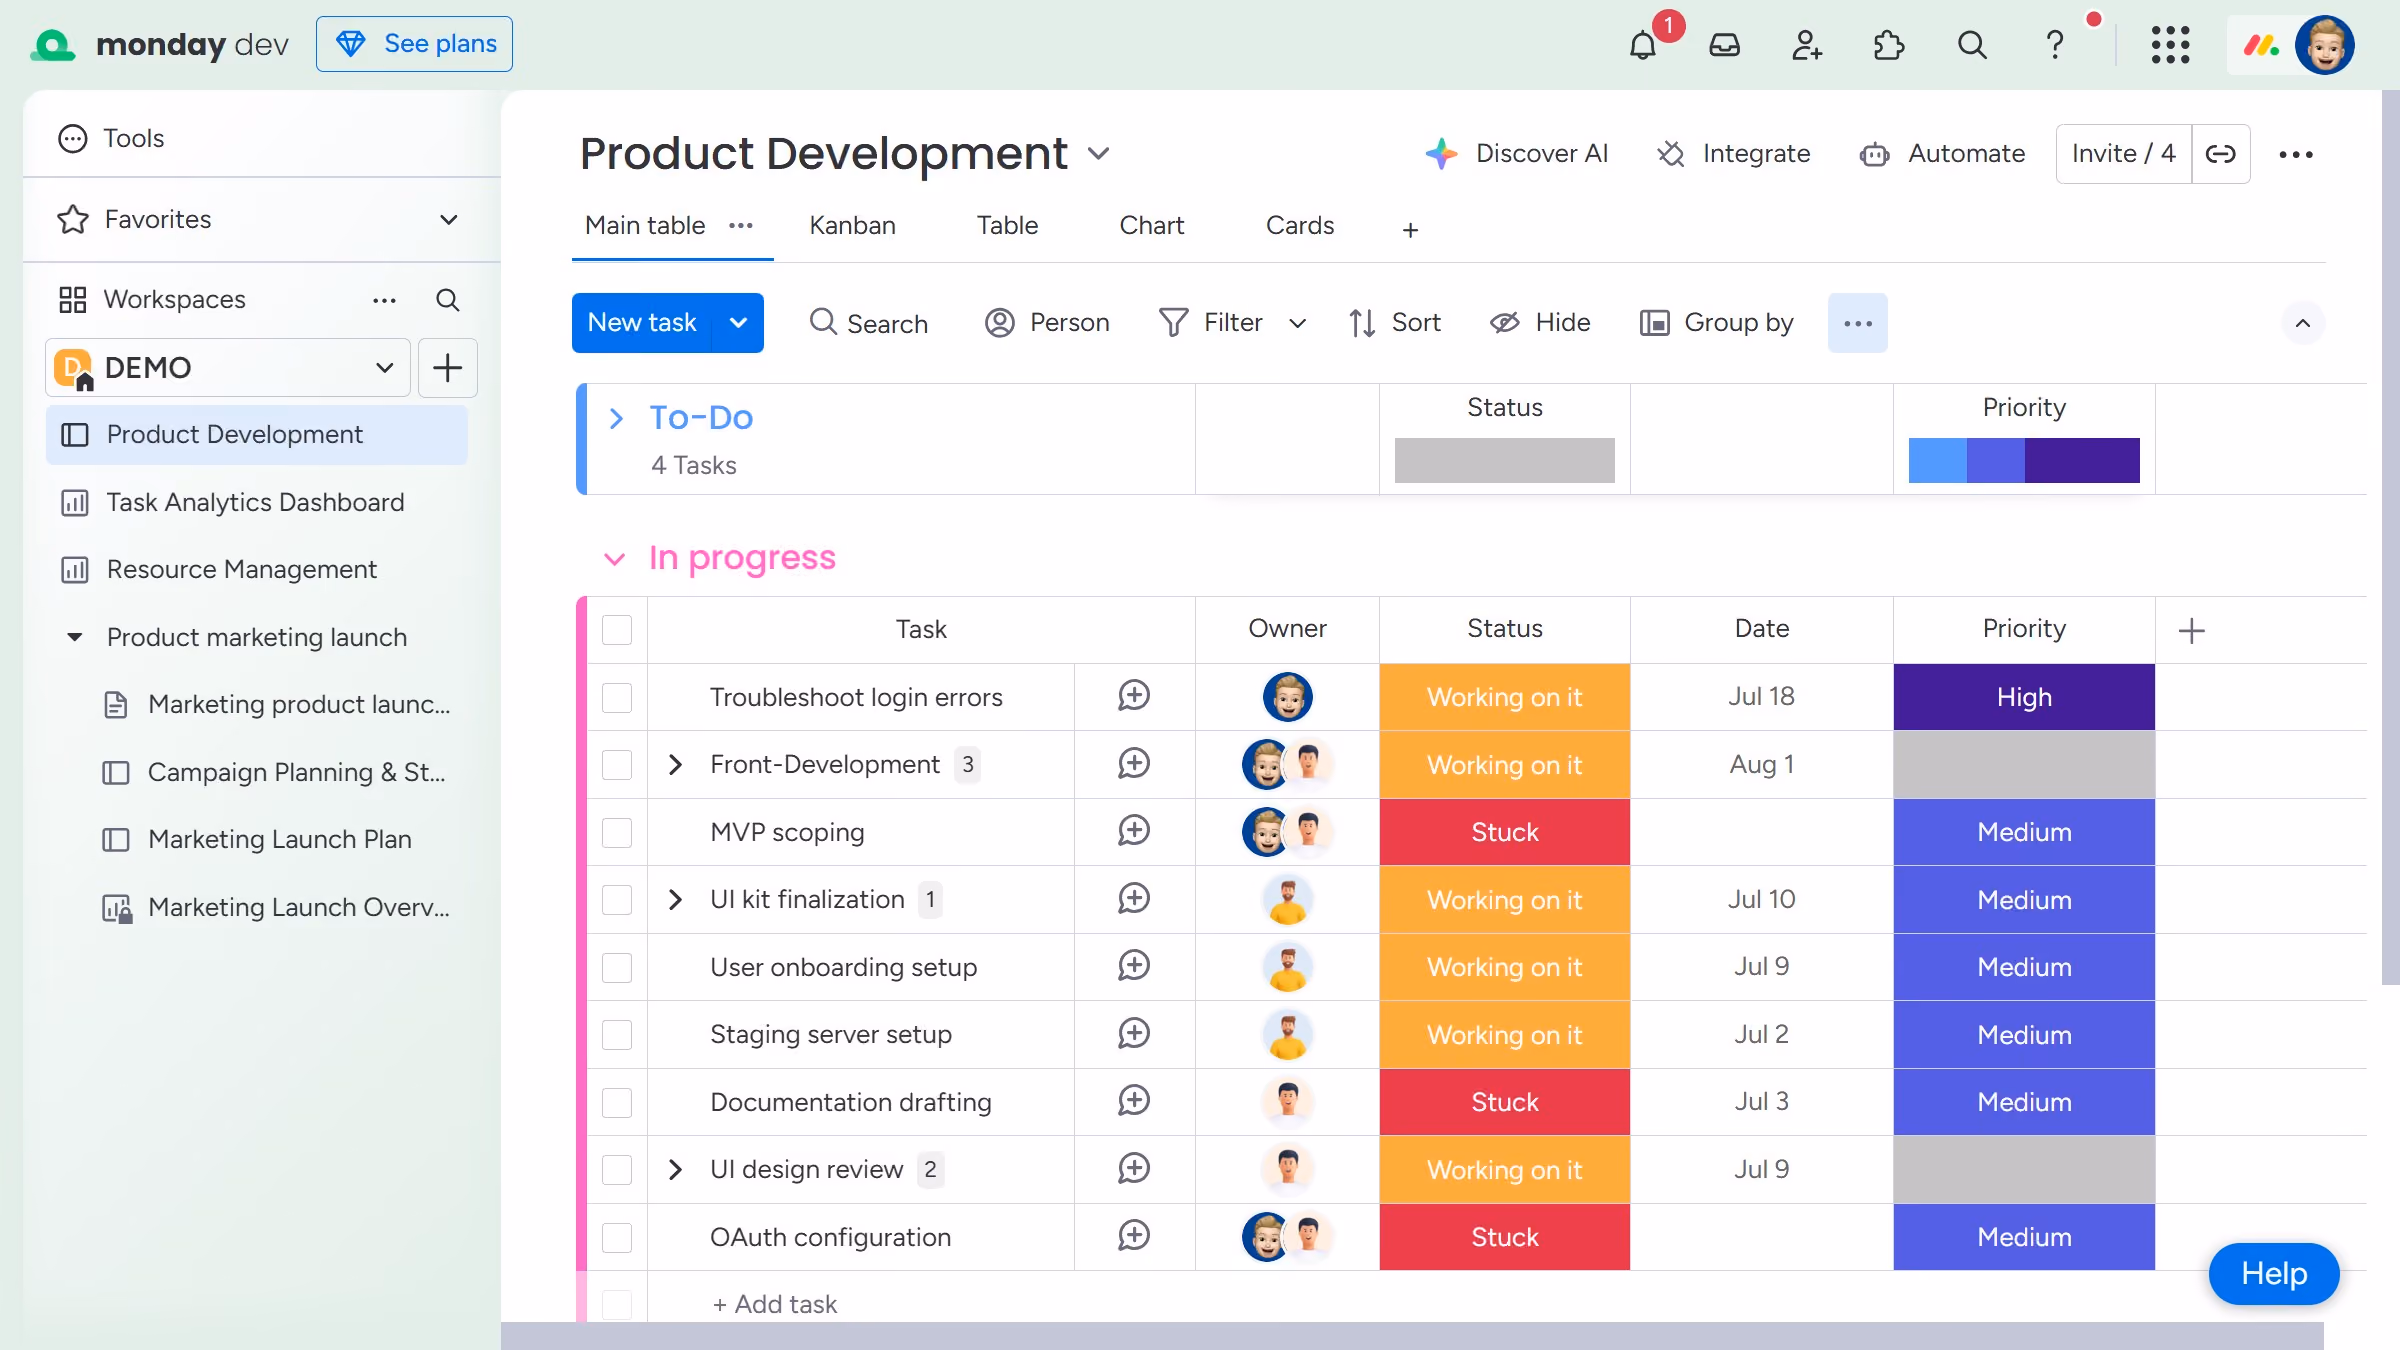The height and width of the screenshot is (1350, 2400).
Task: Switch to the Table view tab
Action: pos(1007,226)
